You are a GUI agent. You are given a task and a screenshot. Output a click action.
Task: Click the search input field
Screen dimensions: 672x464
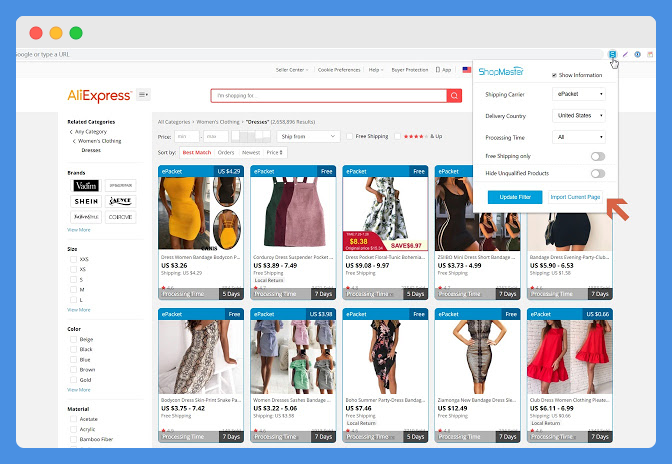[x=329, y=96]
